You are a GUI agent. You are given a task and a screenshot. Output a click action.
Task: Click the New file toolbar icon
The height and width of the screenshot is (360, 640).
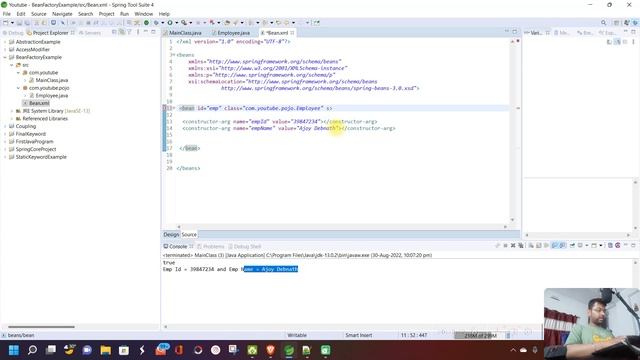6,23
